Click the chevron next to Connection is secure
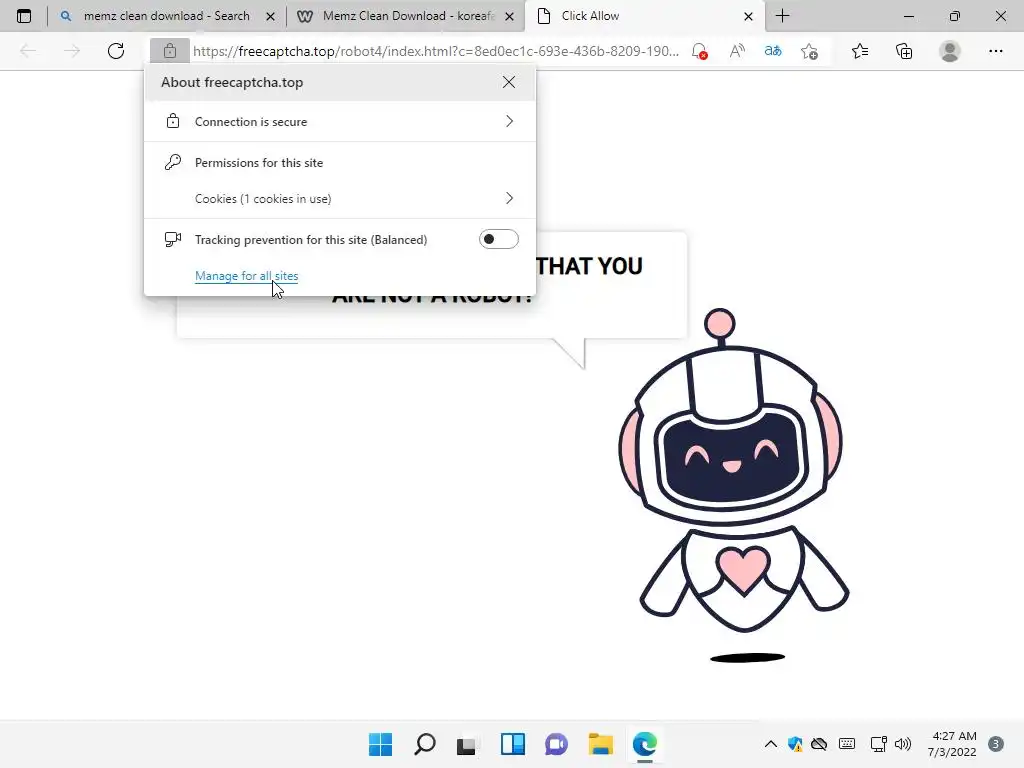1024x768 pixels. point(509,121)
